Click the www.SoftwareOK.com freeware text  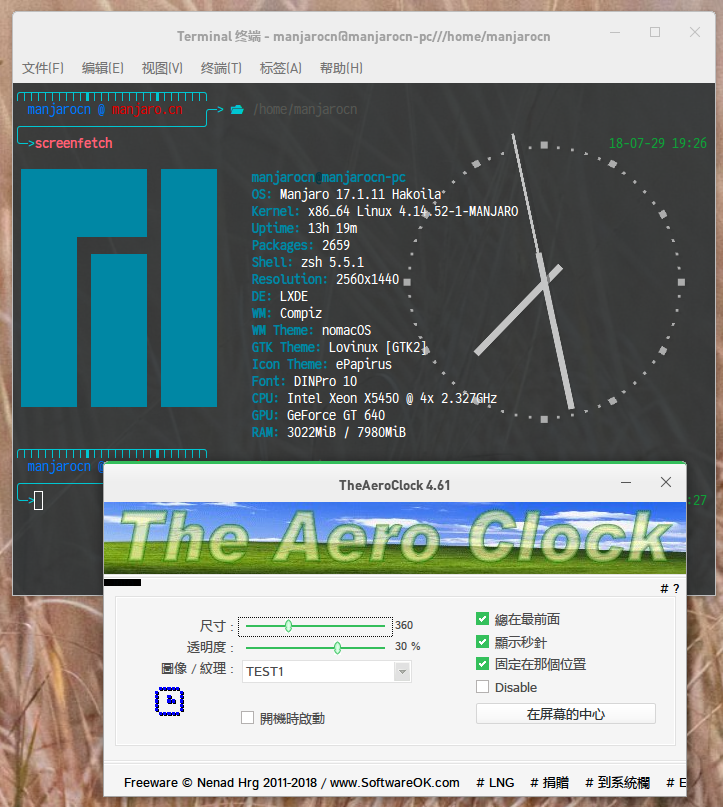coord(395,783)
